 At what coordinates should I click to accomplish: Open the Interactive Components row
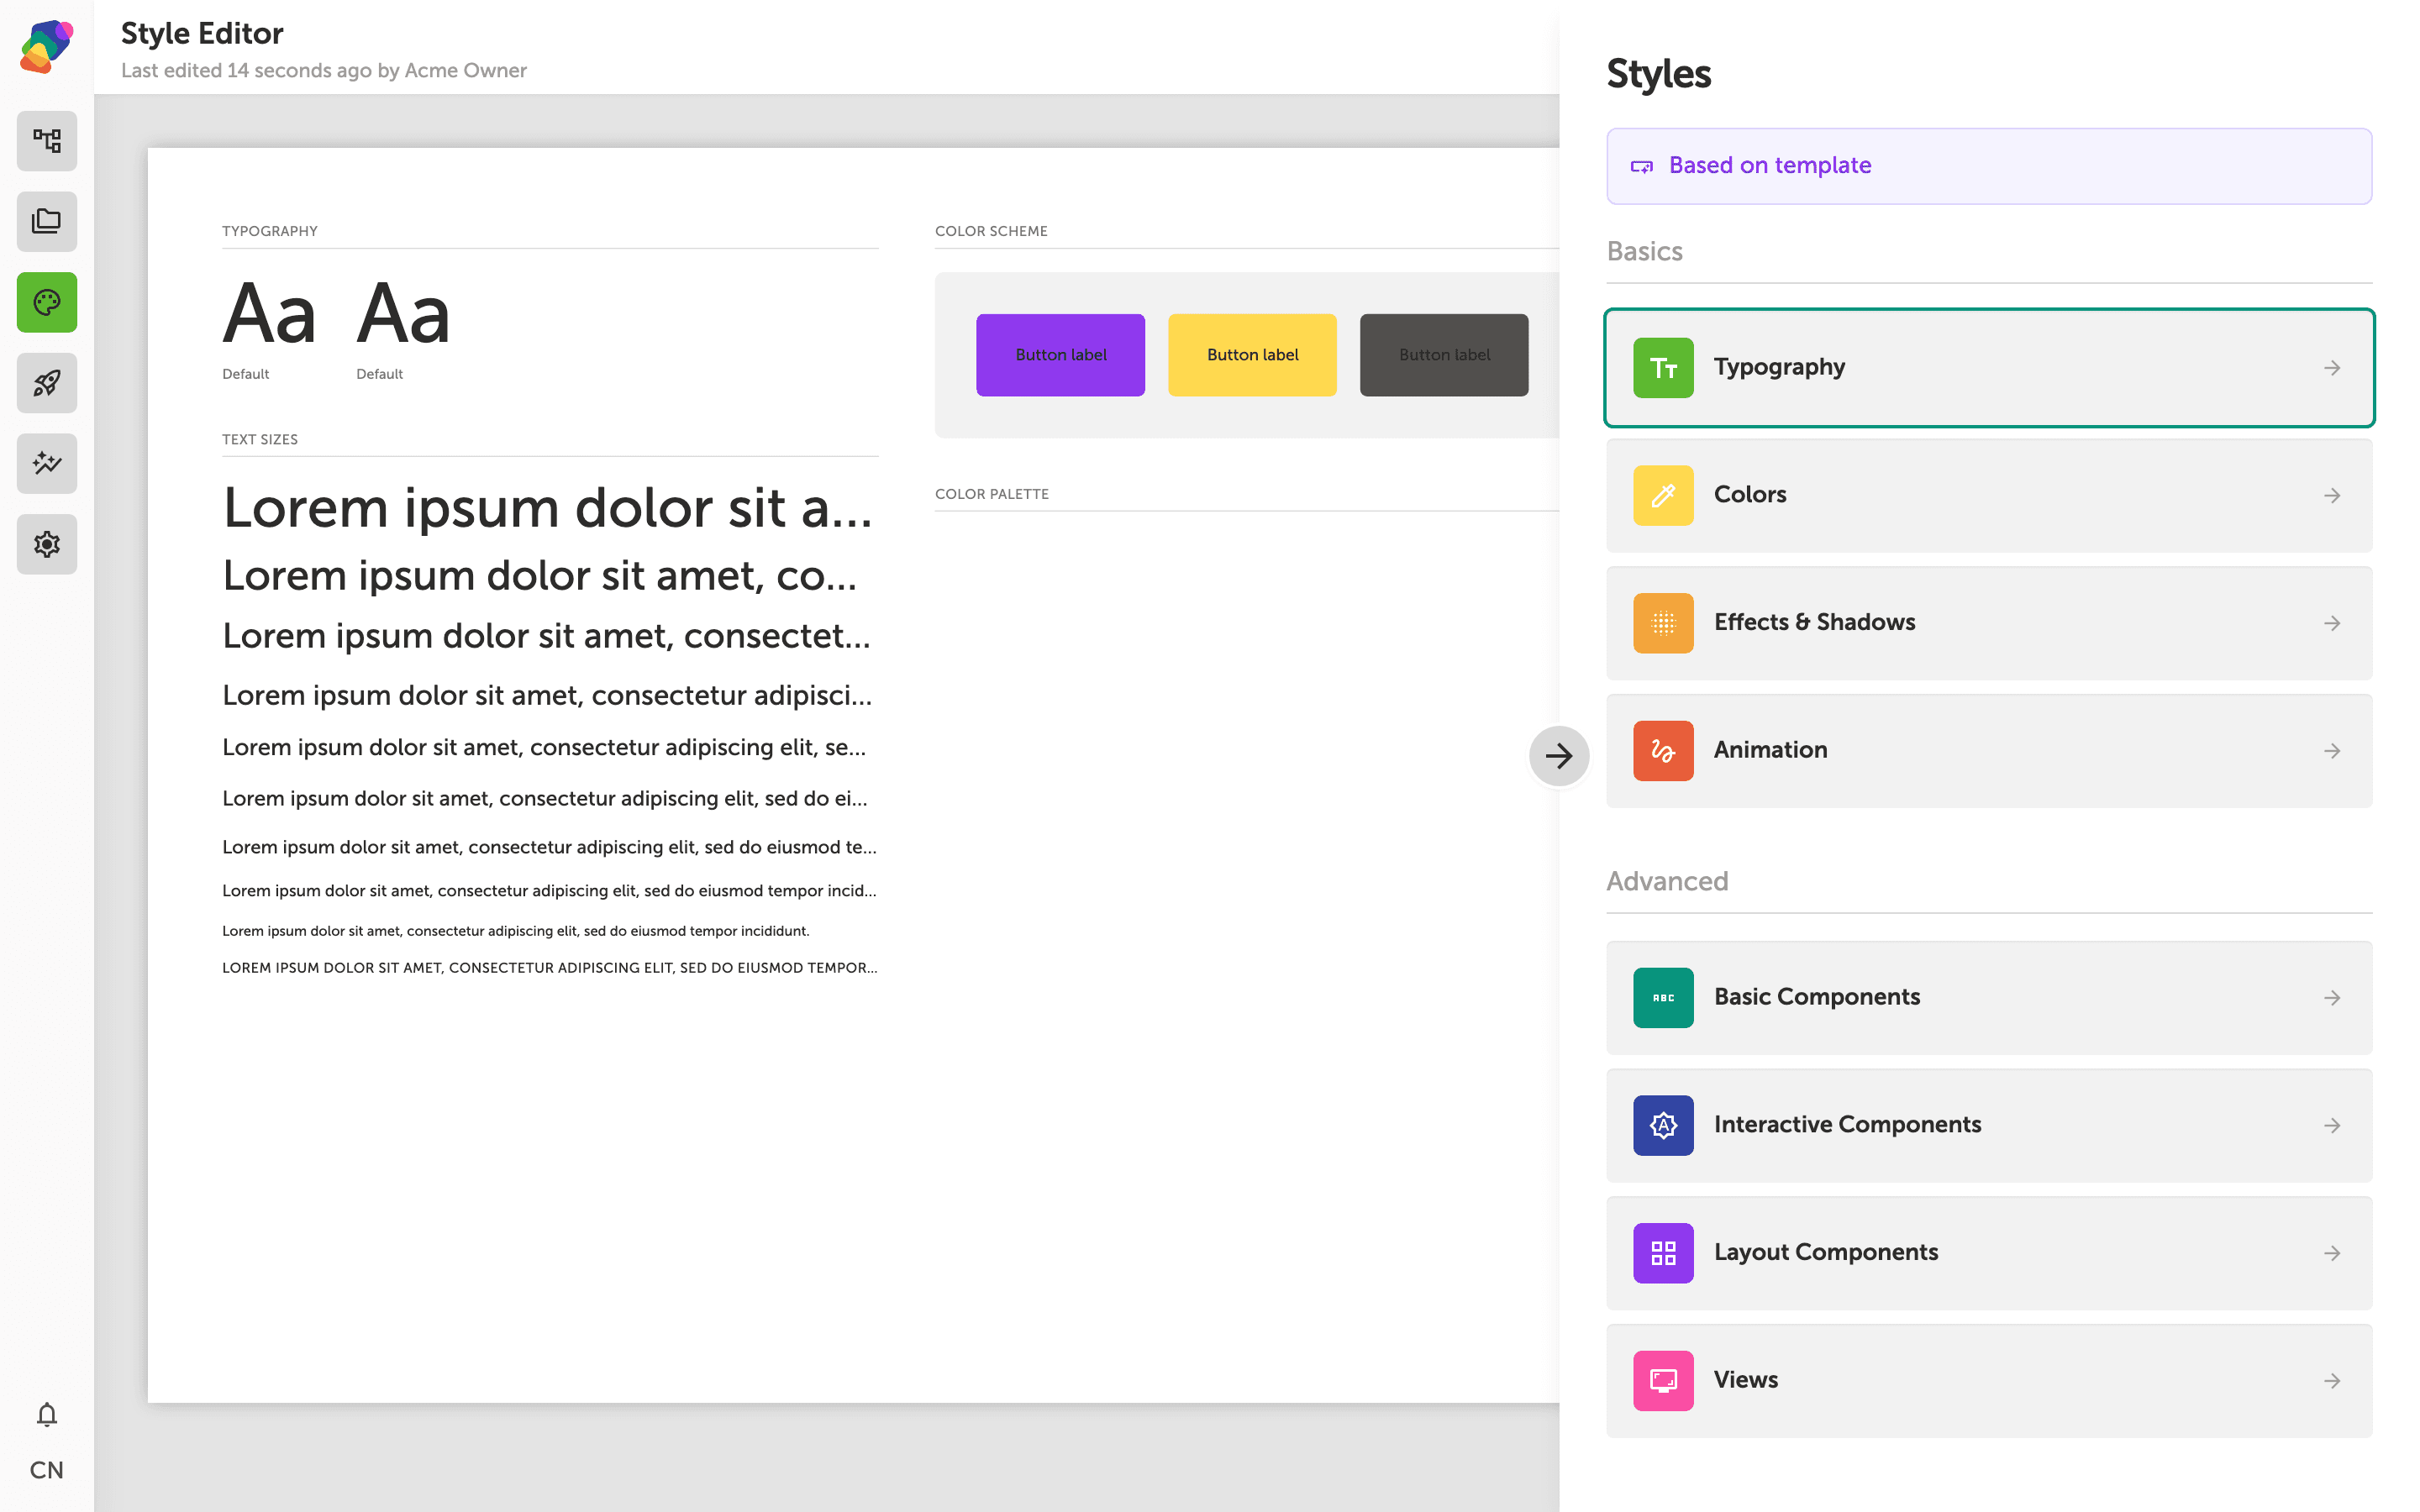1988,1125
